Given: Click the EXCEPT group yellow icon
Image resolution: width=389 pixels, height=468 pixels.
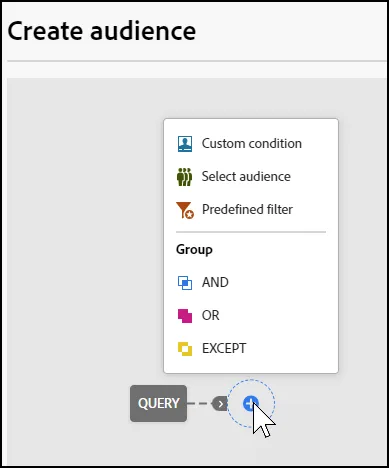Looking at the screenshot, I should coord(185,349).
